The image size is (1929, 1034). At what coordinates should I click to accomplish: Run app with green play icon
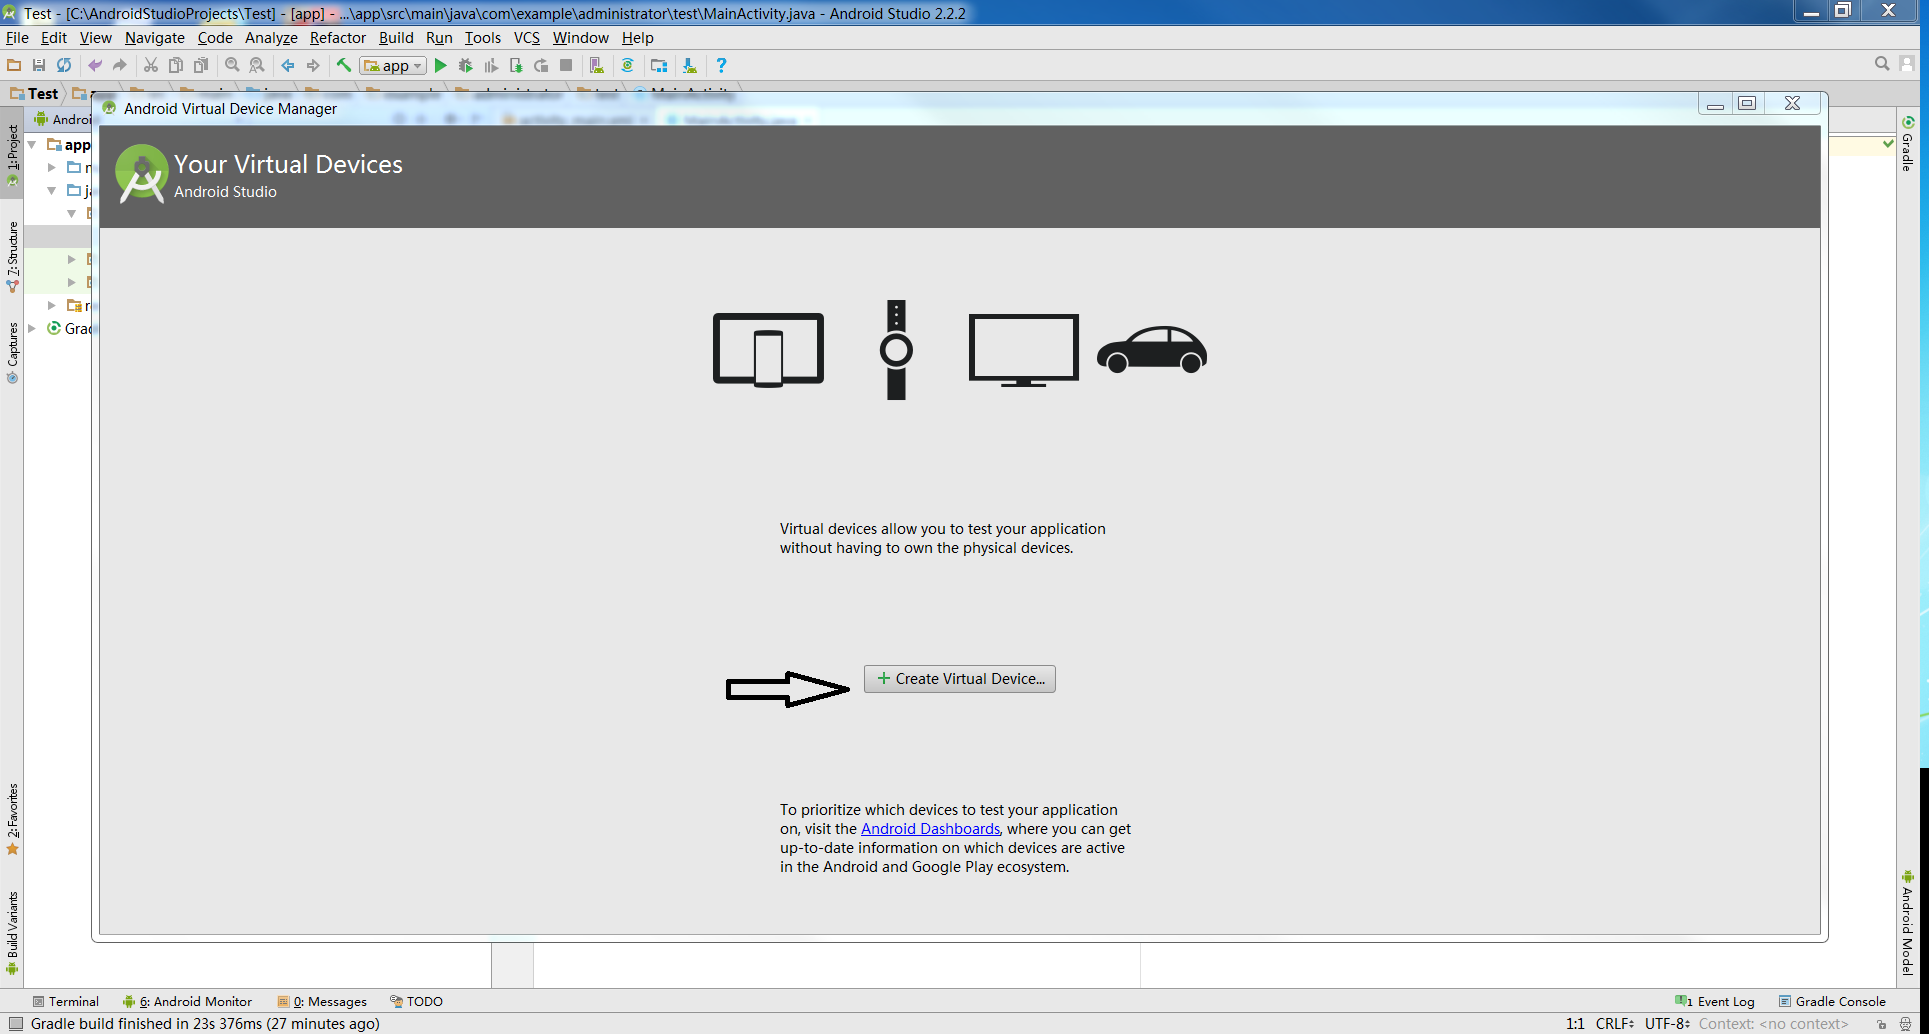[x=440, y=65]
